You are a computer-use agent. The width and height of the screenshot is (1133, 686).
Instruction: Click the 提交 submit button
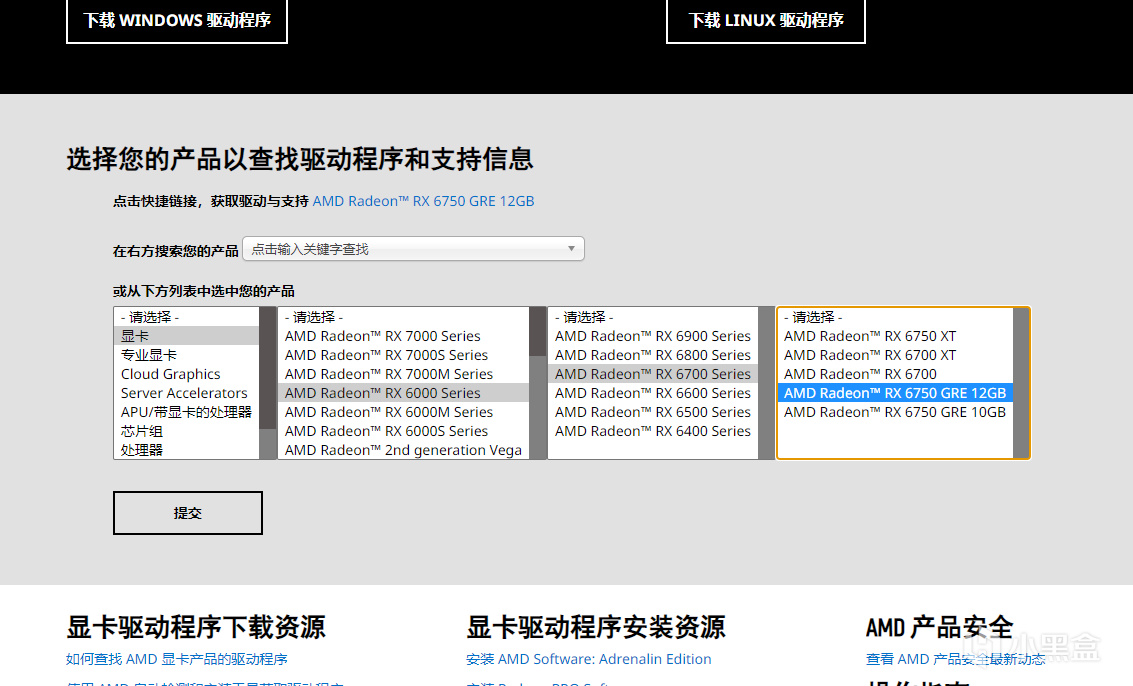188,513
